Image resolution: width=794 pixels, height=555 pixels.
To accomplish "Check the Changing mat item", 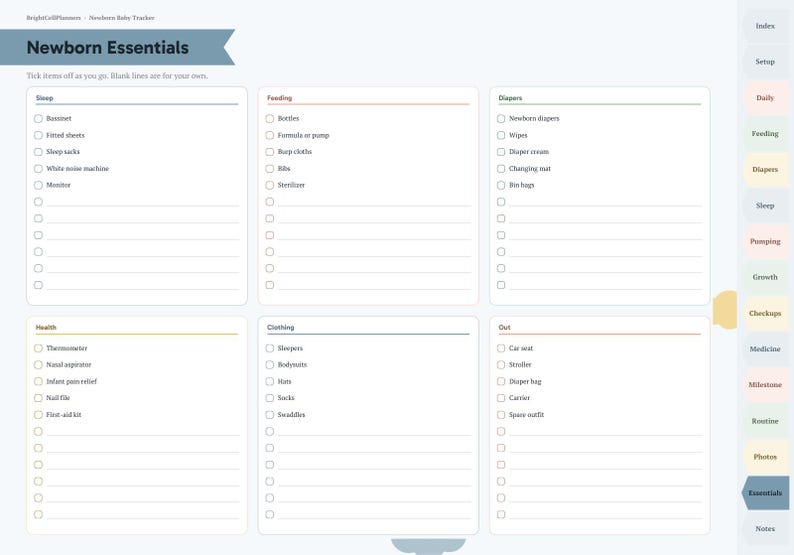I will point(501,169).
